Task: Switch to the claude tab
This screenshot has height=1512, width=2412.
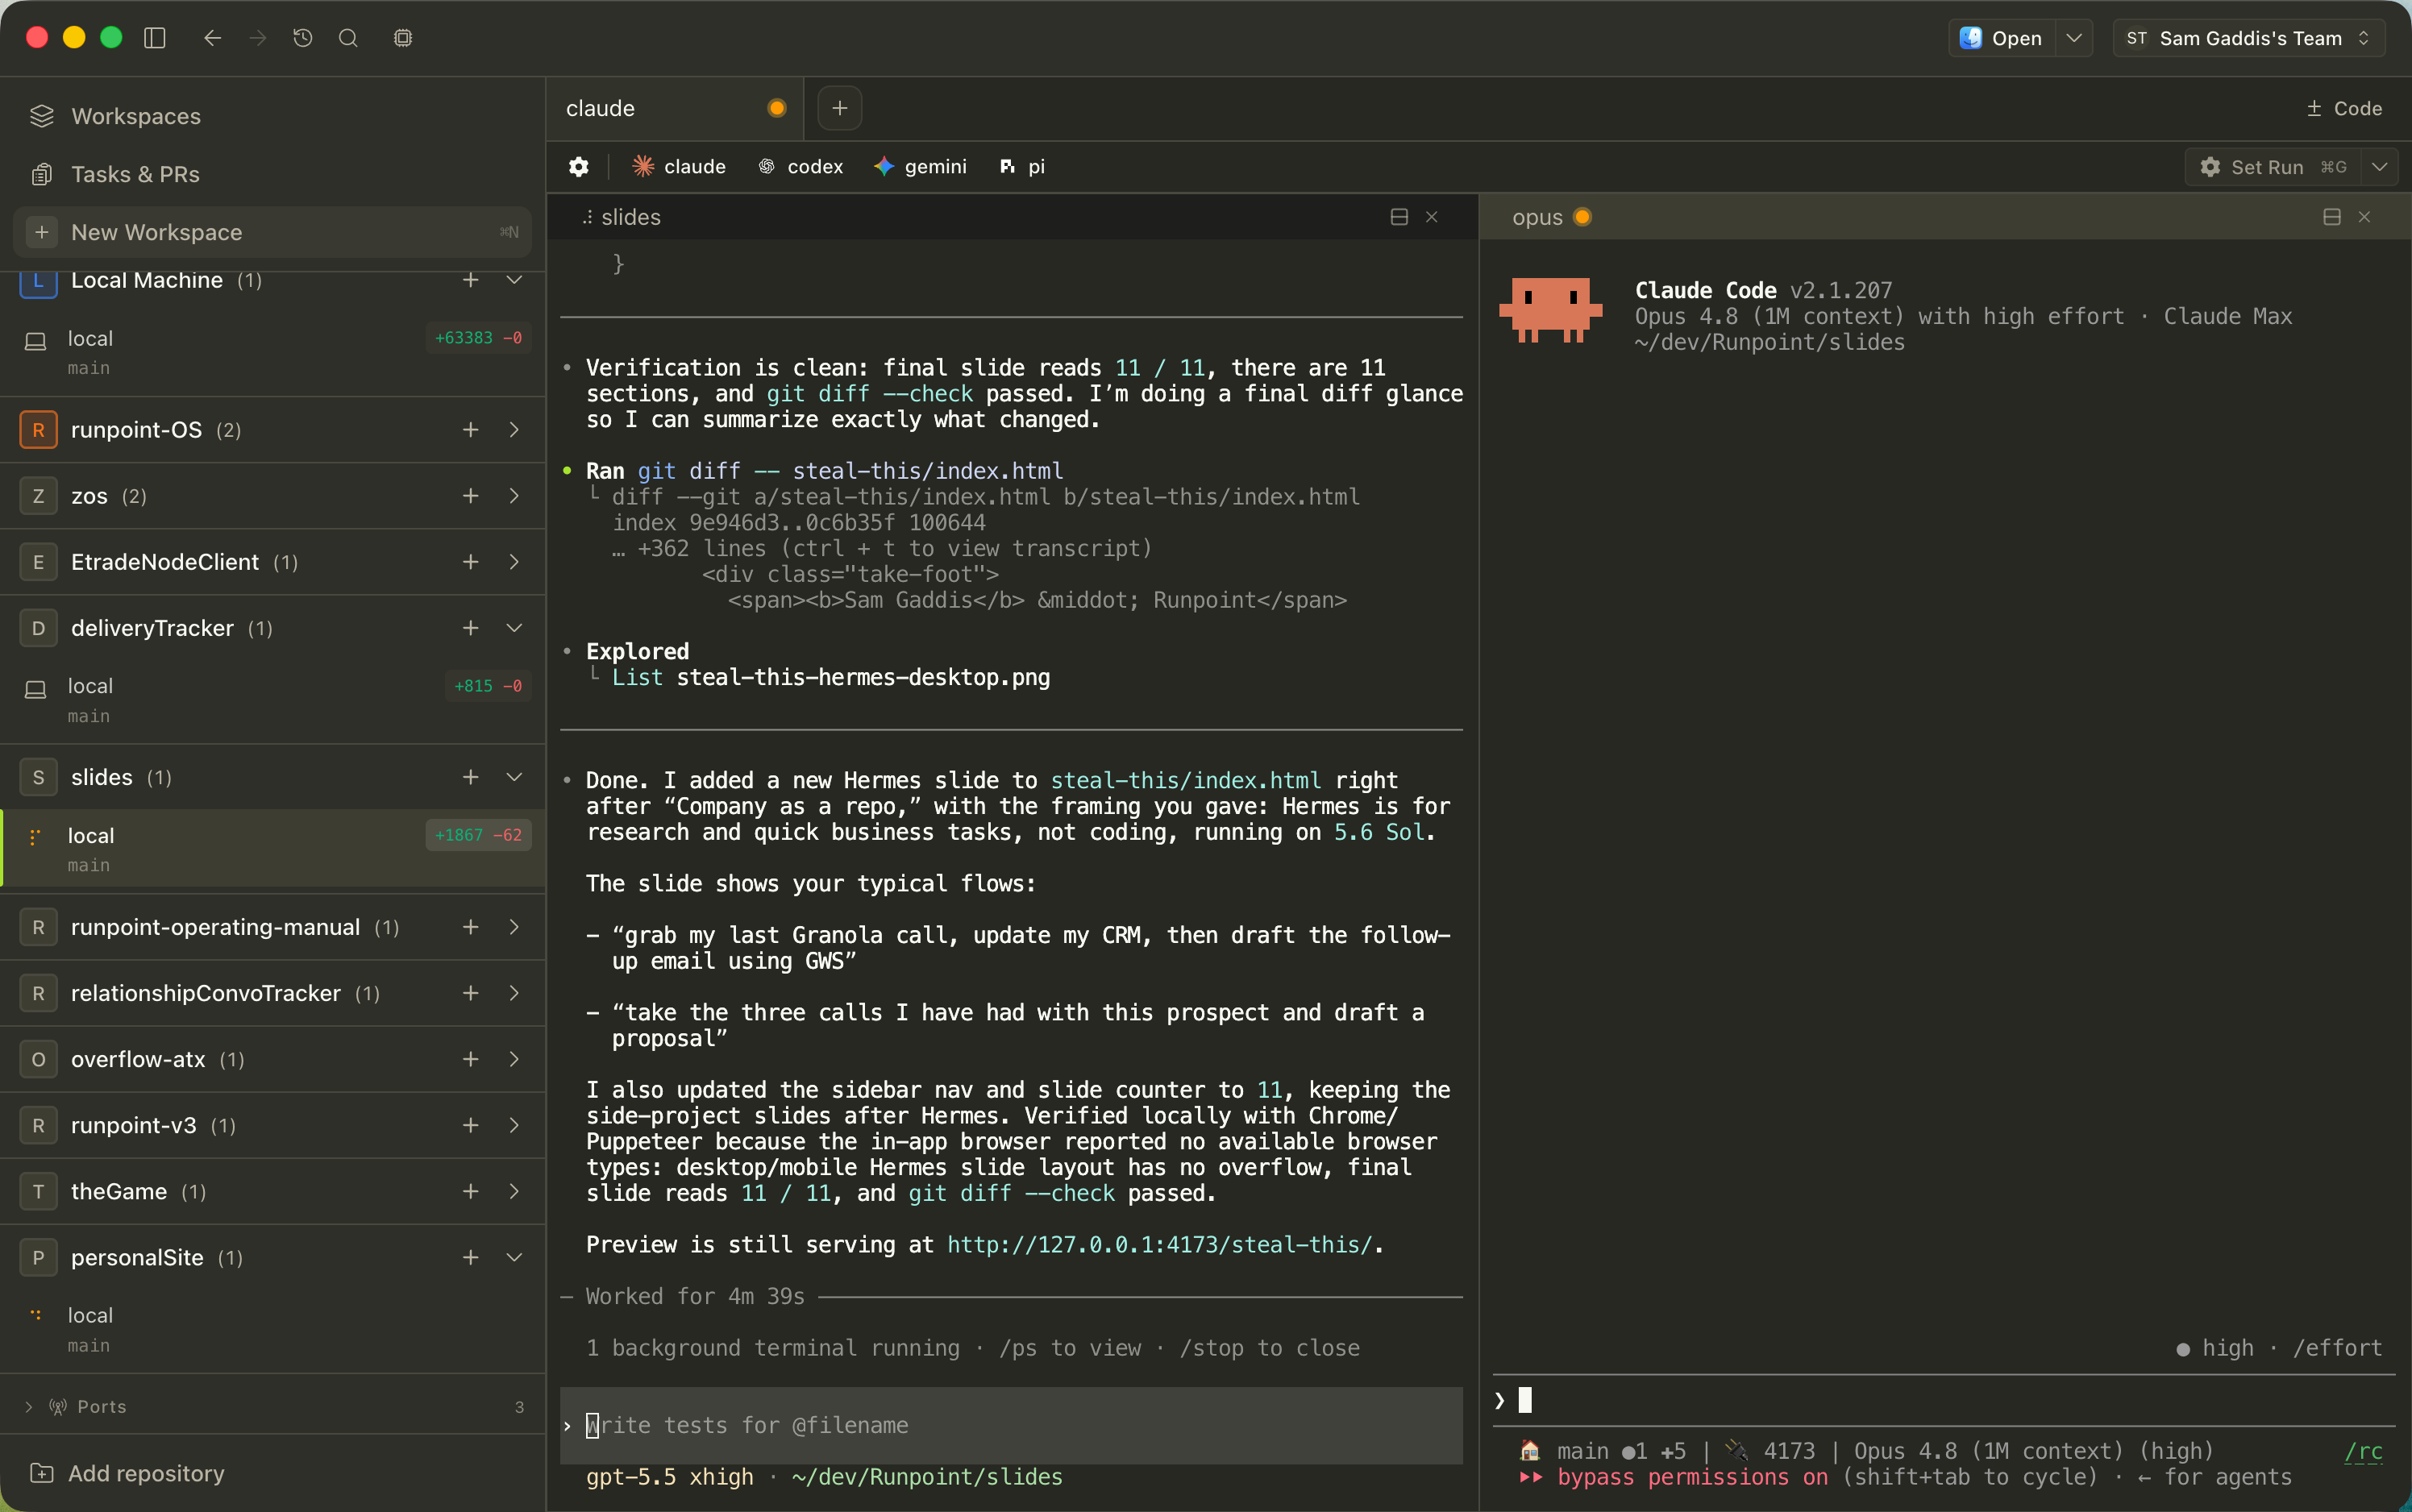Action: 675,108
